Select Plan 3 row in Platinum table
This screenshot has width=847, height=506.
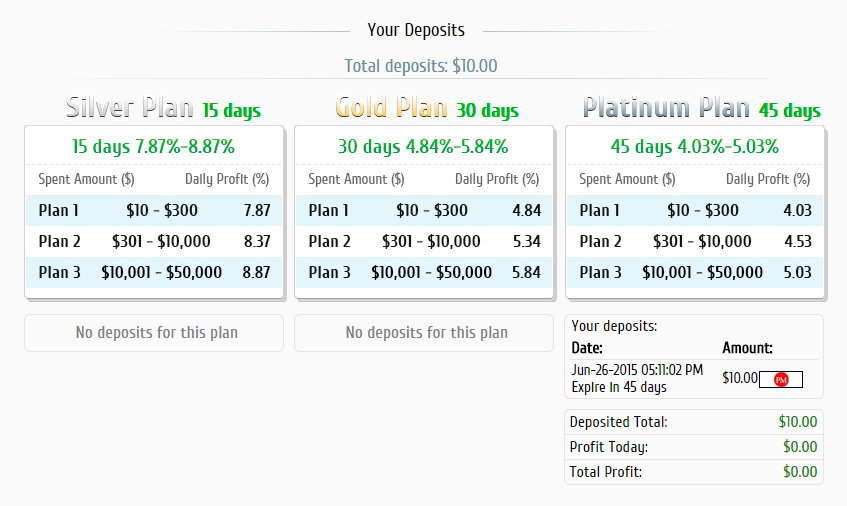pos(695,272)
